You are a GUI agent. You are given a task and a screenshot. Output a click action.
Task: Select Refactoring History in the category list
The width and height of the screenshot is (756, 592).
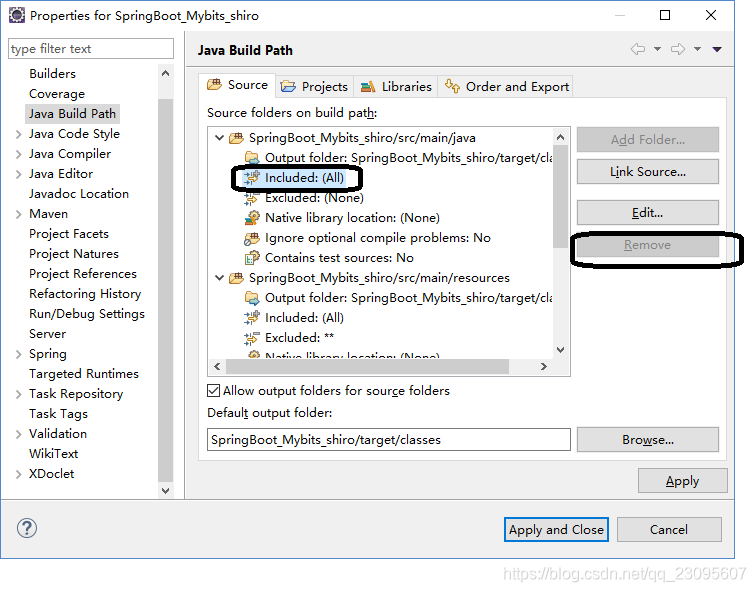85,294
